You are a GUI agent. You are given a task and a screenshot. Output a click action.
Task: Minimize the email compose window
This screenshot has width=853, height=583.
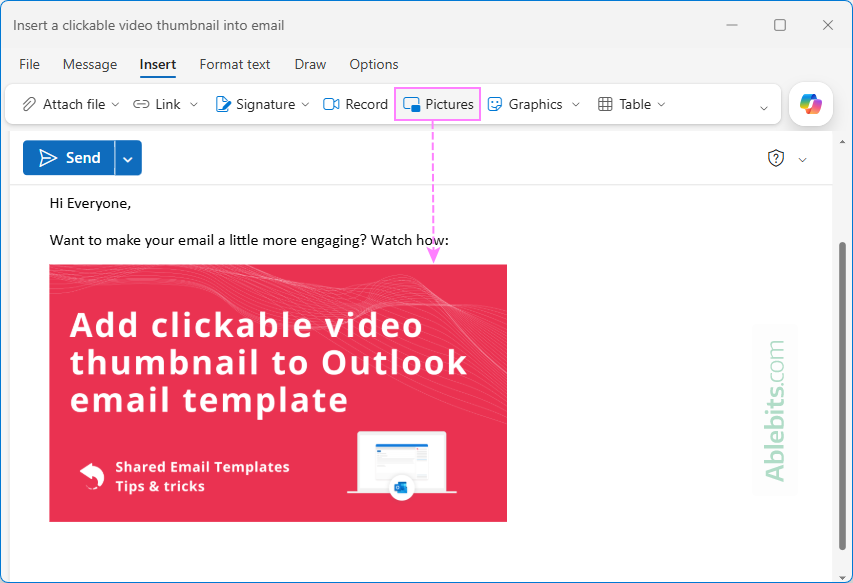(x=732, y=25)
